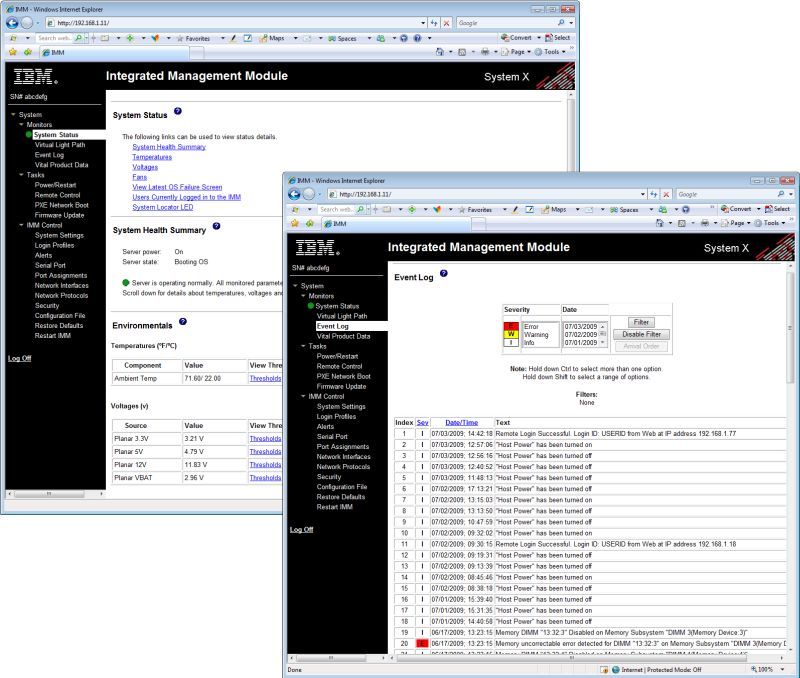Click the yellow W severity swatch
Viewport: 800px width, 678px height.
click(510, 332)
